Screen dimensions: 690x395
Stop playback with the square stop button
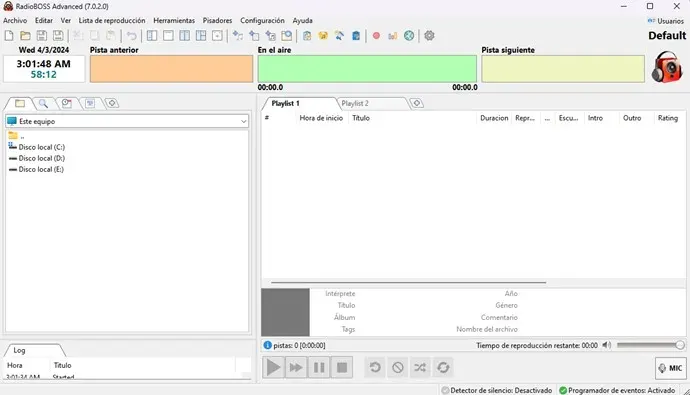342,367
